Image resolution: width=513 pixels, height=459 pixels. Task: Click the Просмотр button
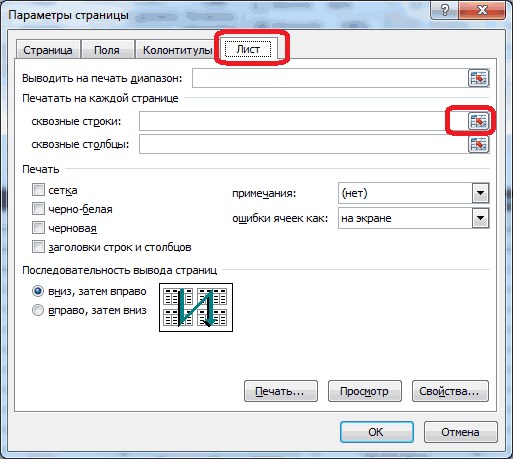click(x=365, y=391)
